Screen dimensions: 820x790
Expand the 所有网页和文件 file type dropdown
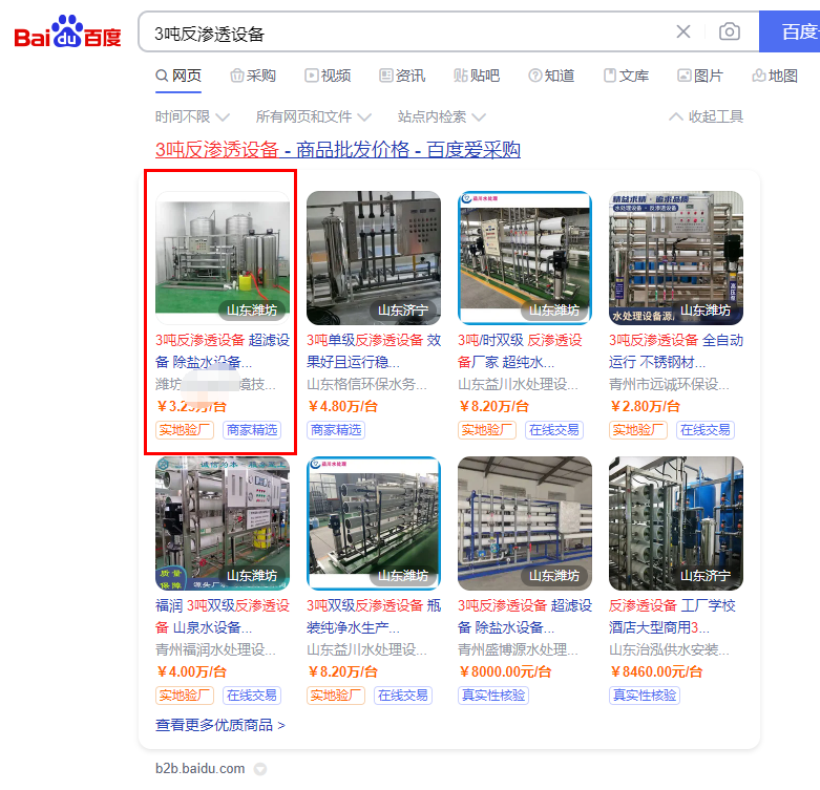(313, 117)
